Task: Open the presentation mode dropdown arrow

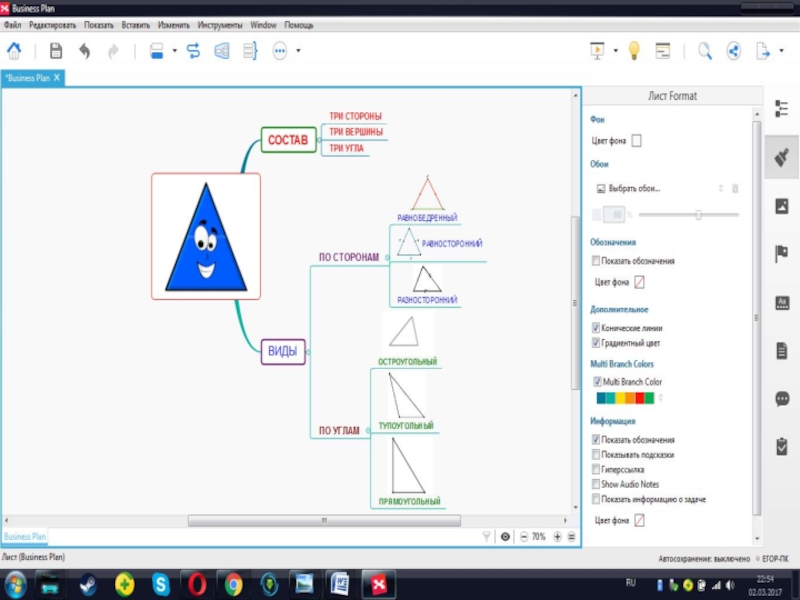Action: (616, 51)
